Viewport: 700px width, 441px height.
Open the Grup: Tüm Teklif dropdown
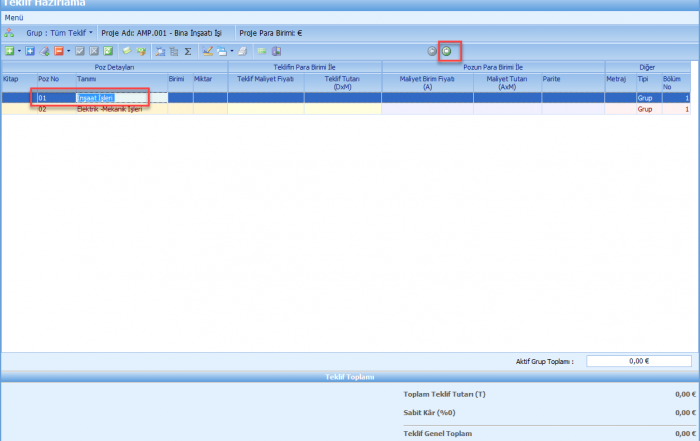(x=60, y=33)
